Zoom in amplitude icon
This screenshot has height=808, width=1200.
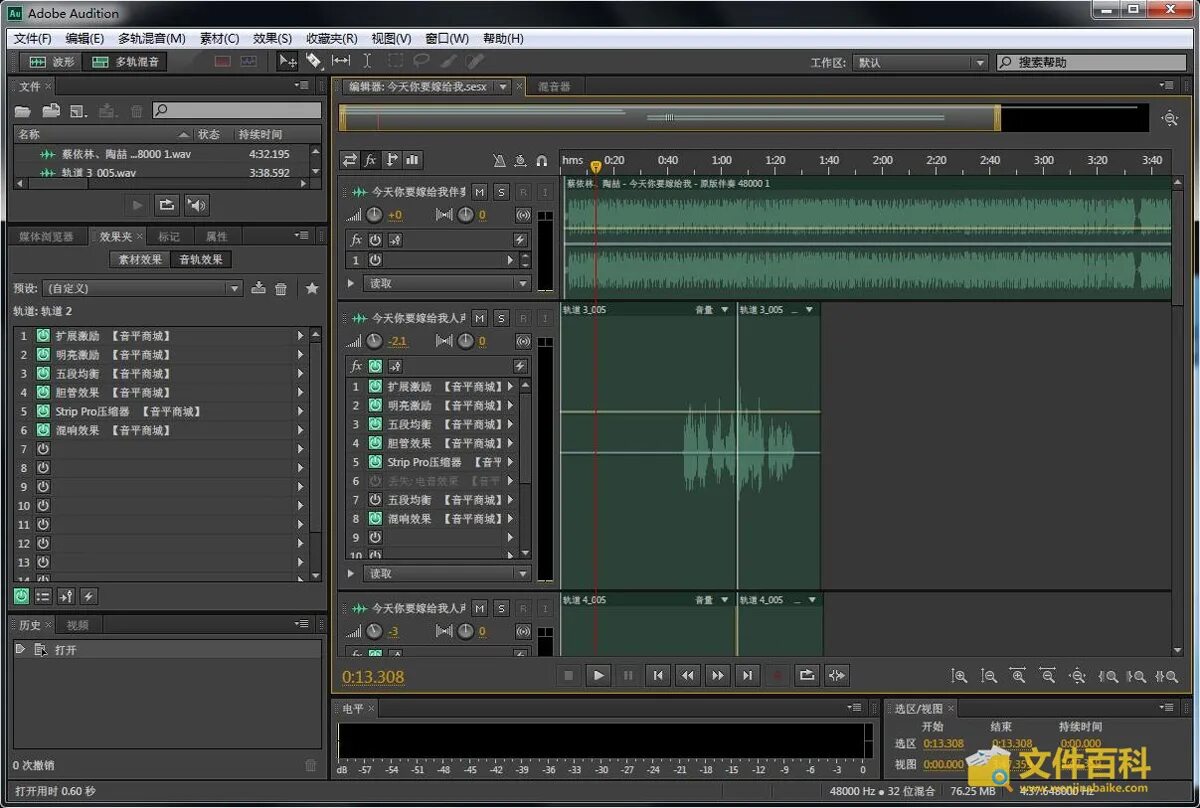(959, 676)
